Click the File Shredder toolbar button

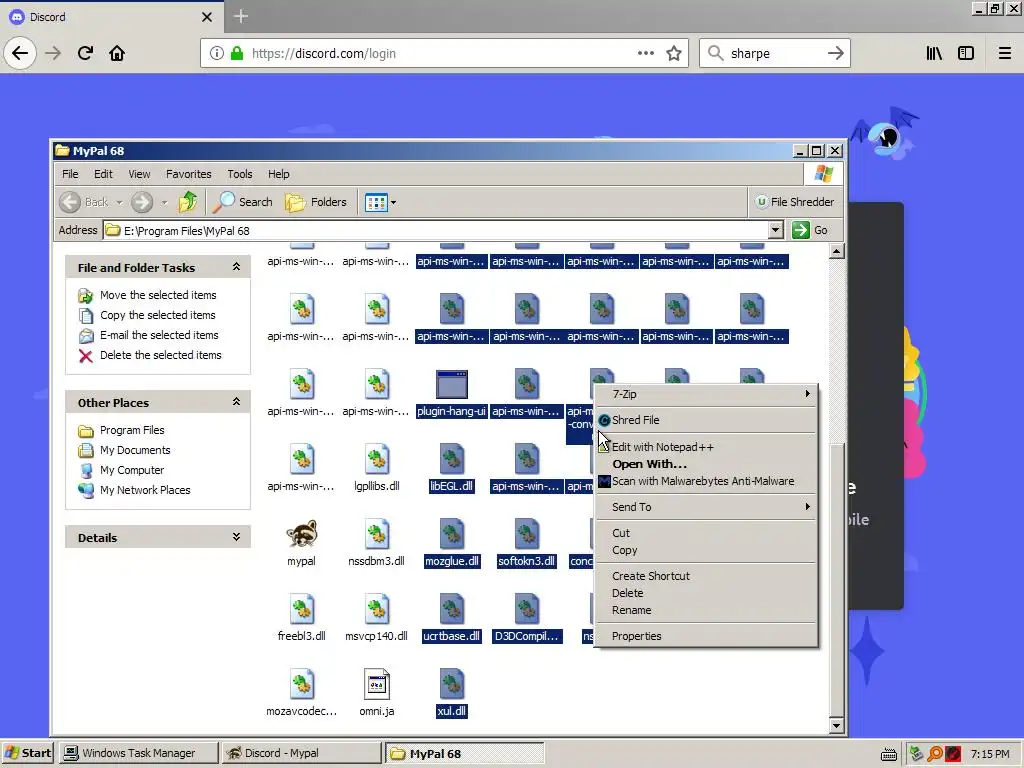[794, 202]
